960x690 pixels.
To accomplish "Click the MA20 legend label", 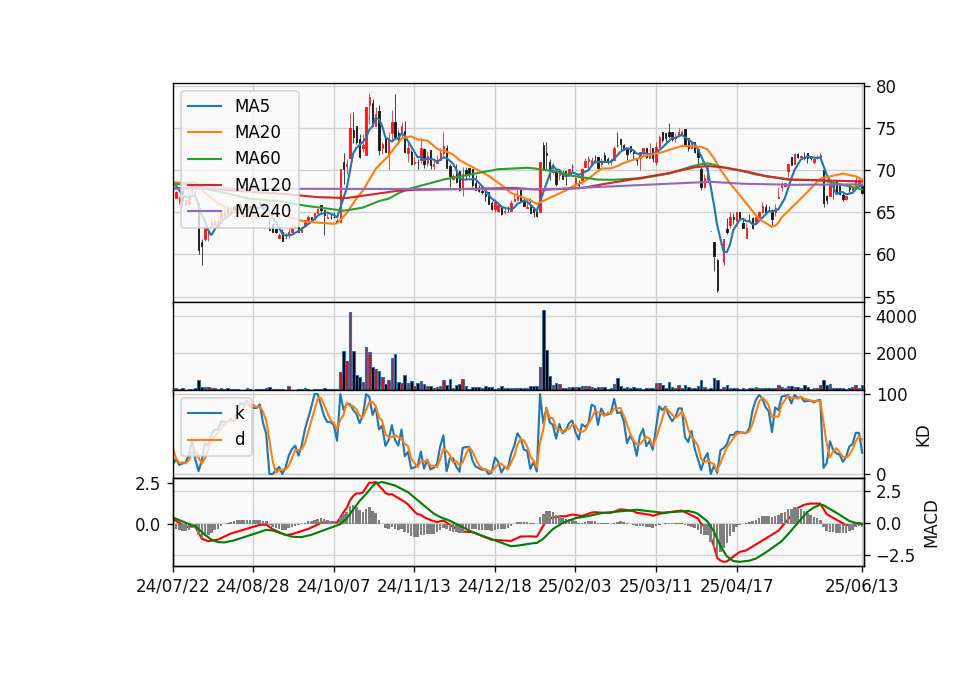I will click(x=257, y=132).
